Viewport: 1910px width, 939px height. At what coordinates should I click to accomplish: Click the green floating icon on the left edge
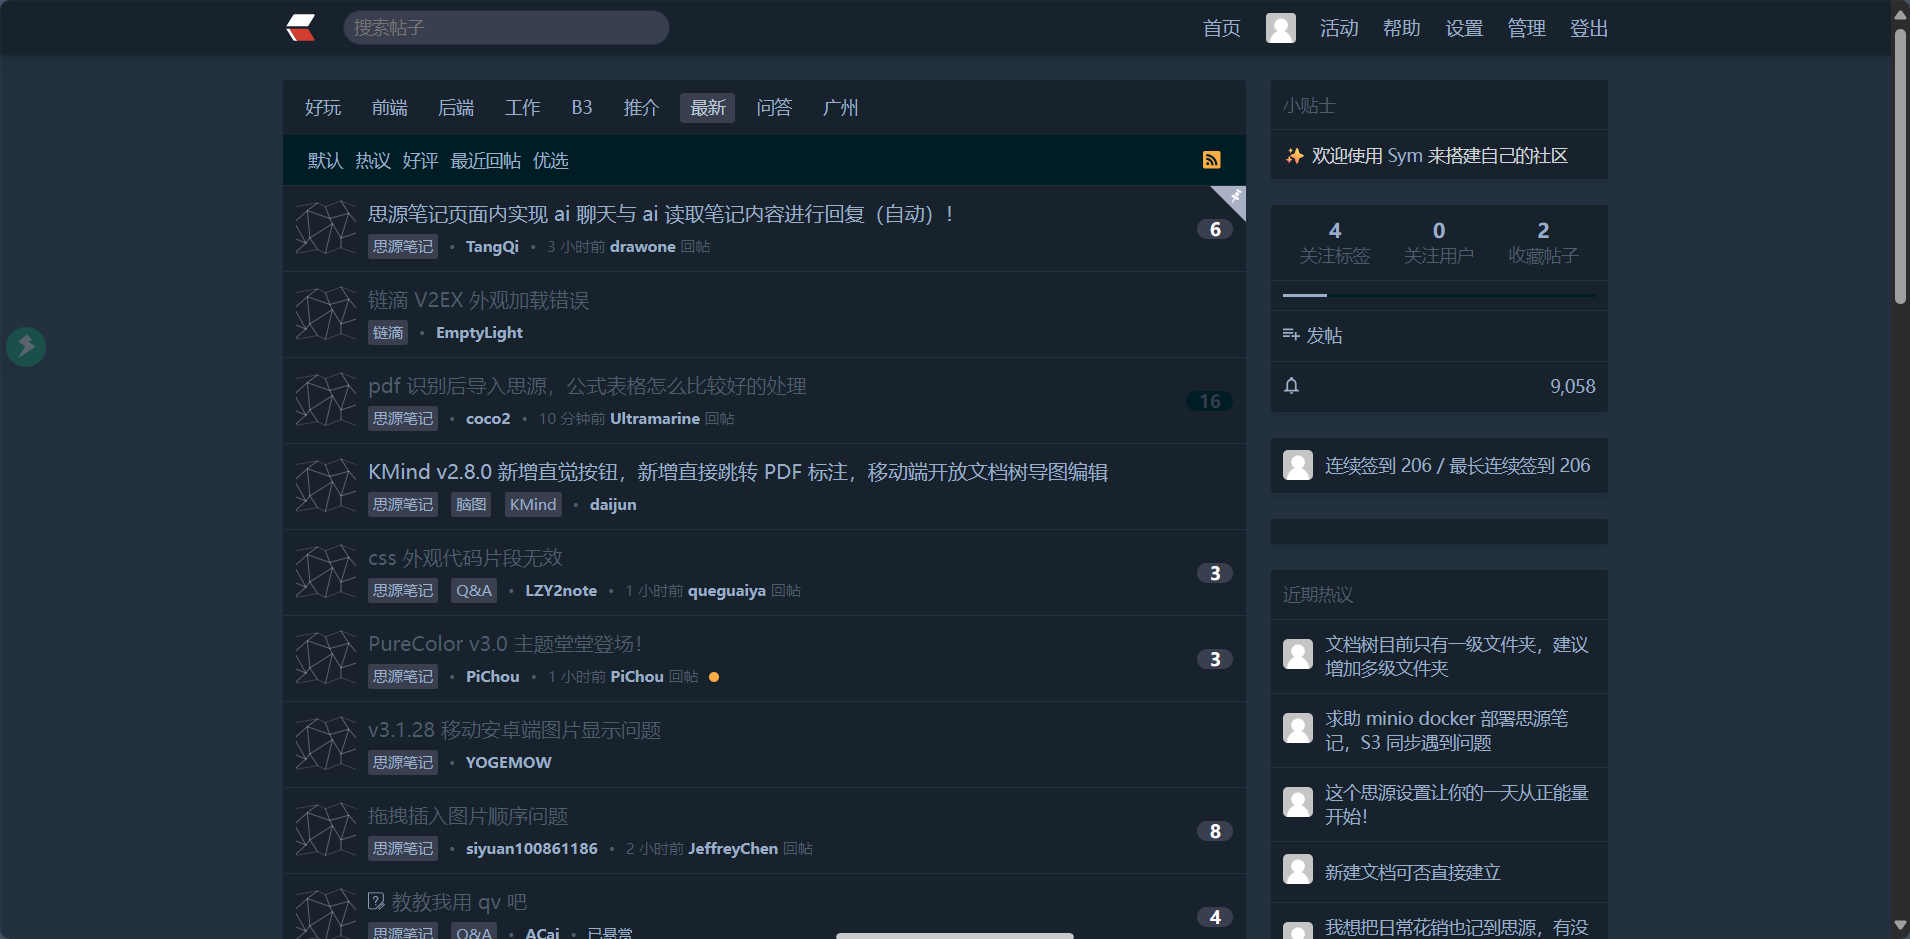26,347
